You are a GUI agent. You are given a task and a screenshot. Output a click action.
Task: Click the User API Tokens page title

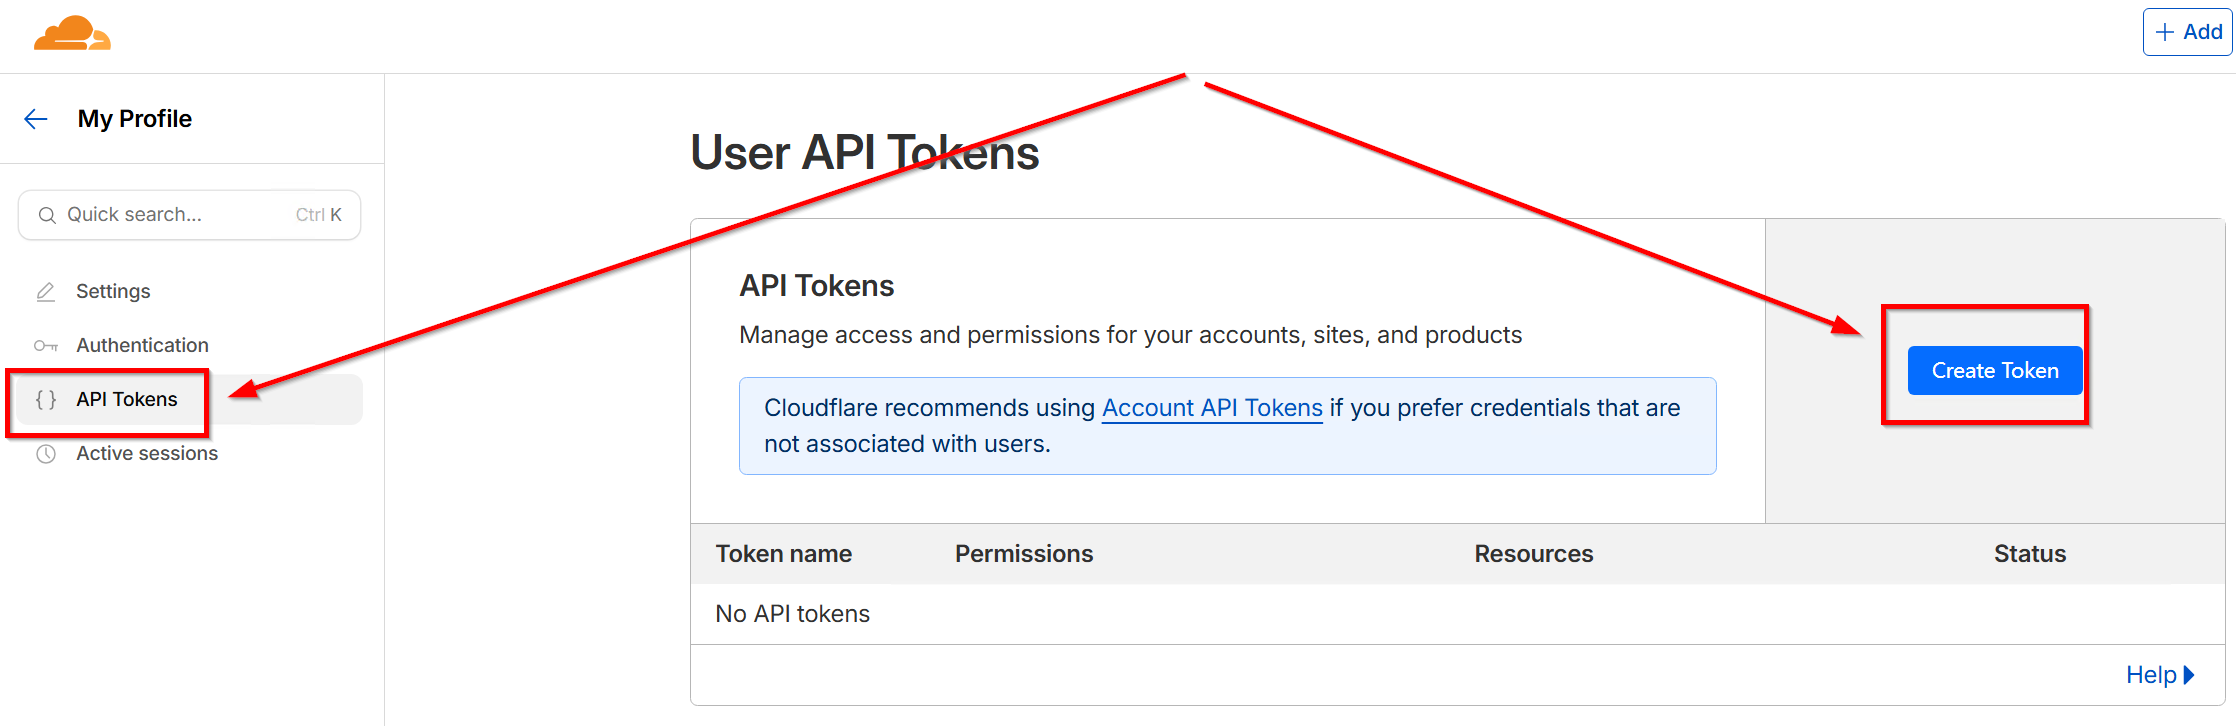(865, 153)
